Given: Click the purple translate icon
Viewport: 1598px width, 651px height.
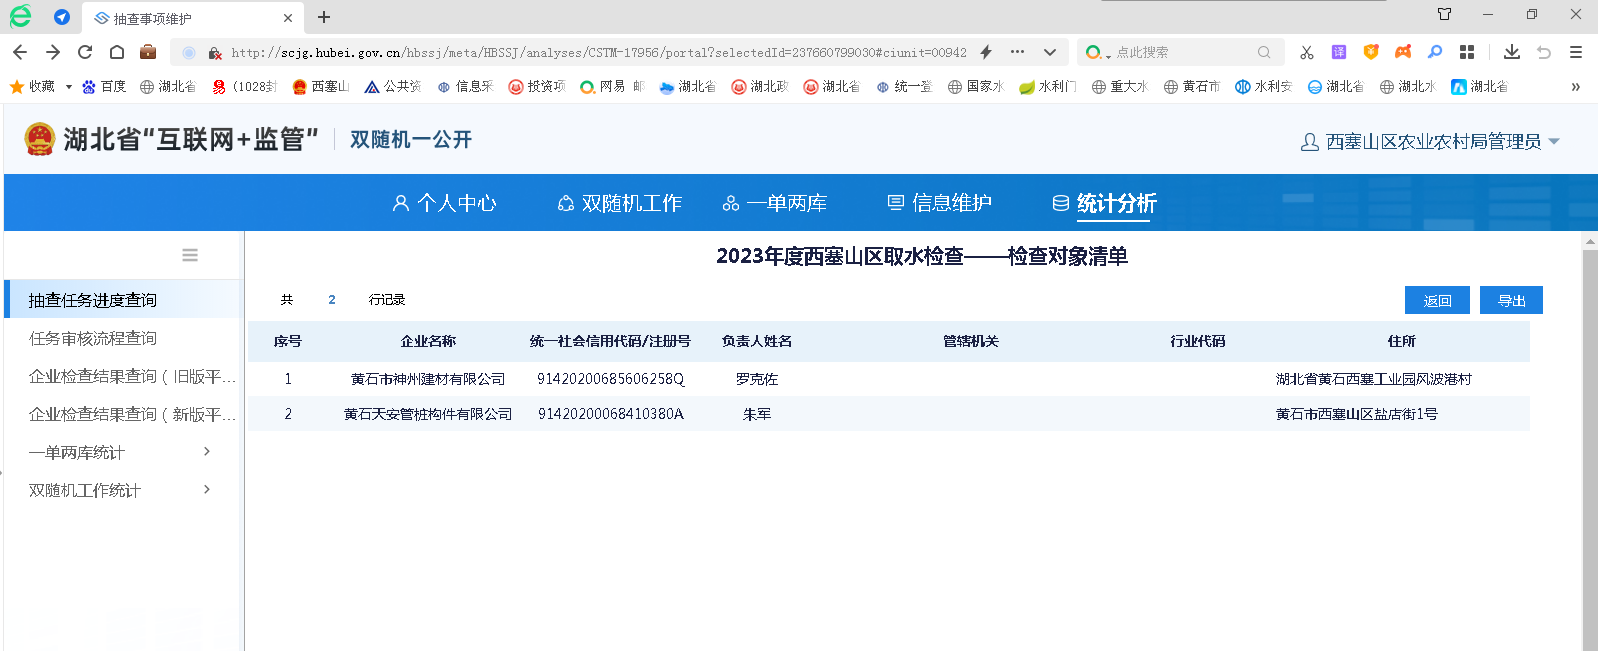Looking at the screenshot, I should pos(1338,52).
